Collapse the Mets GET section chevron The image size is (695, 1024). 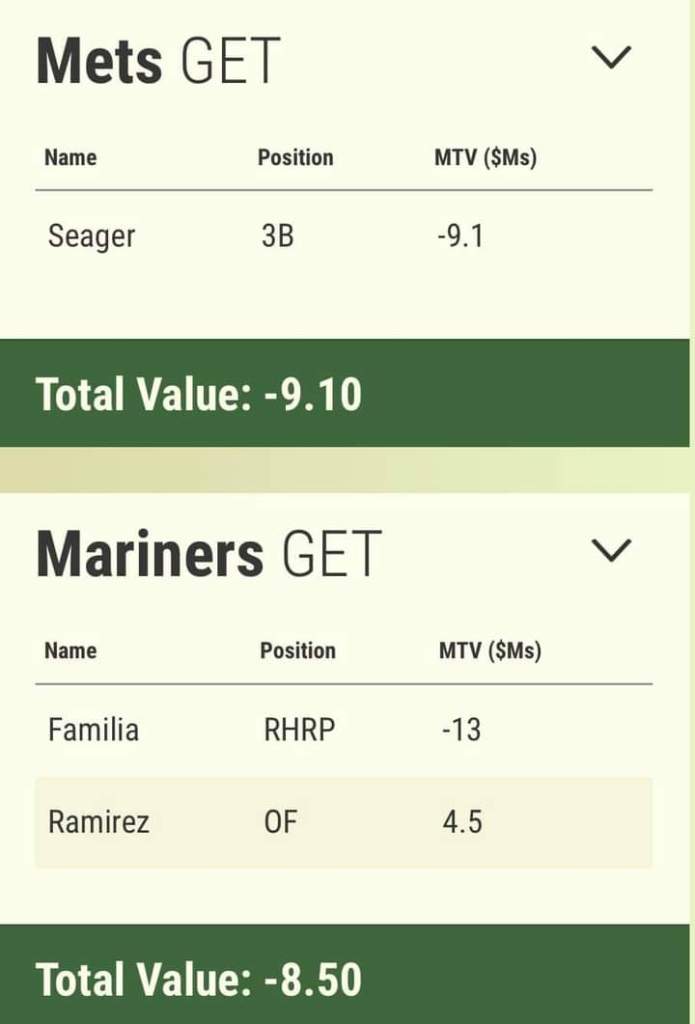point(612,58)
